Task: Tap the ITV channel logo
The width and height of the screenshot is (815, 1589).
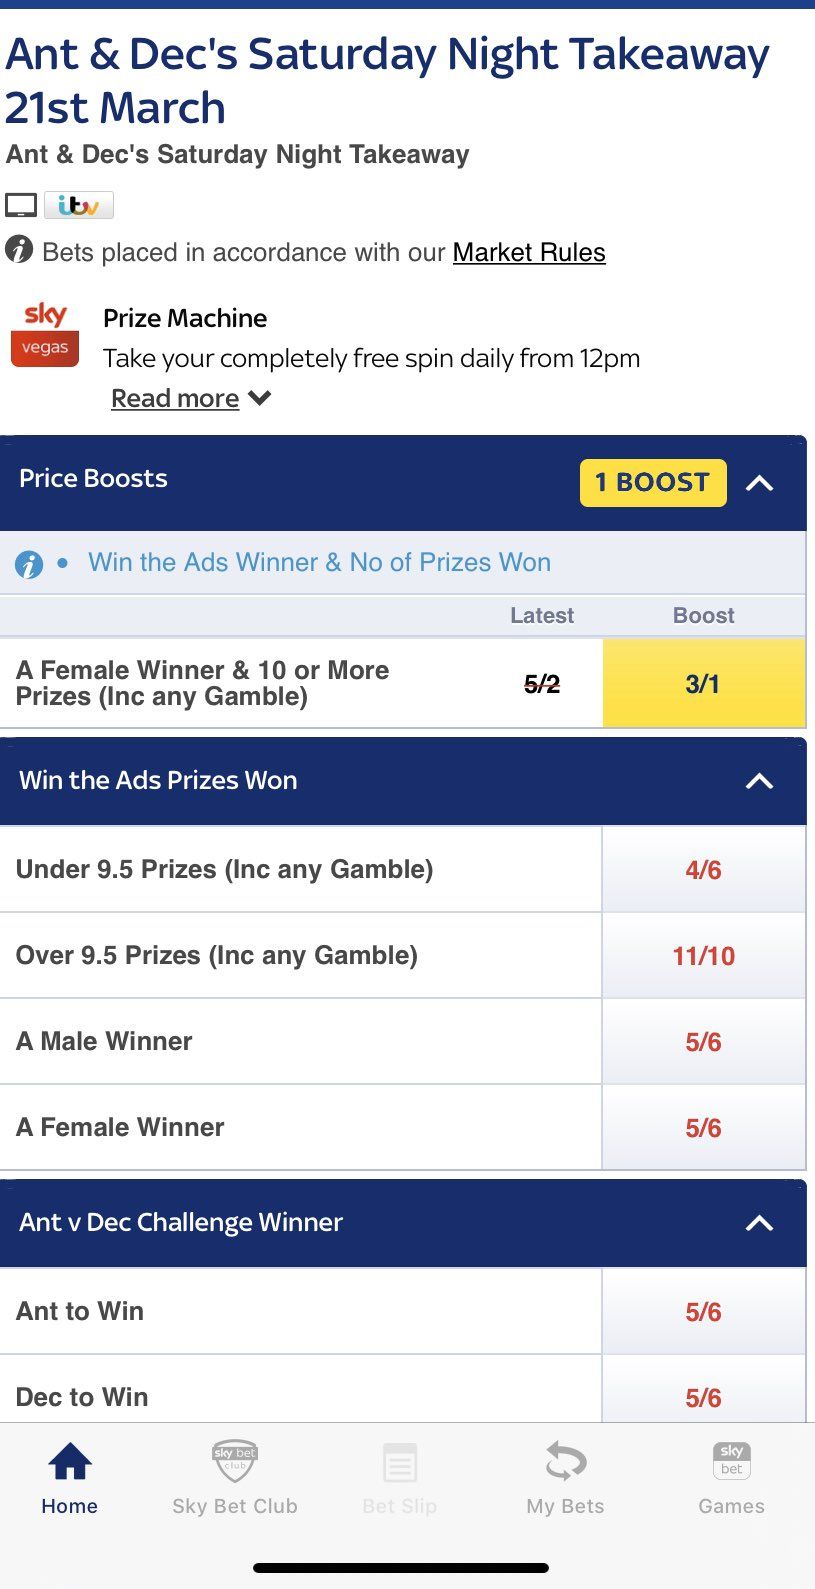Action: coord(79,205)
